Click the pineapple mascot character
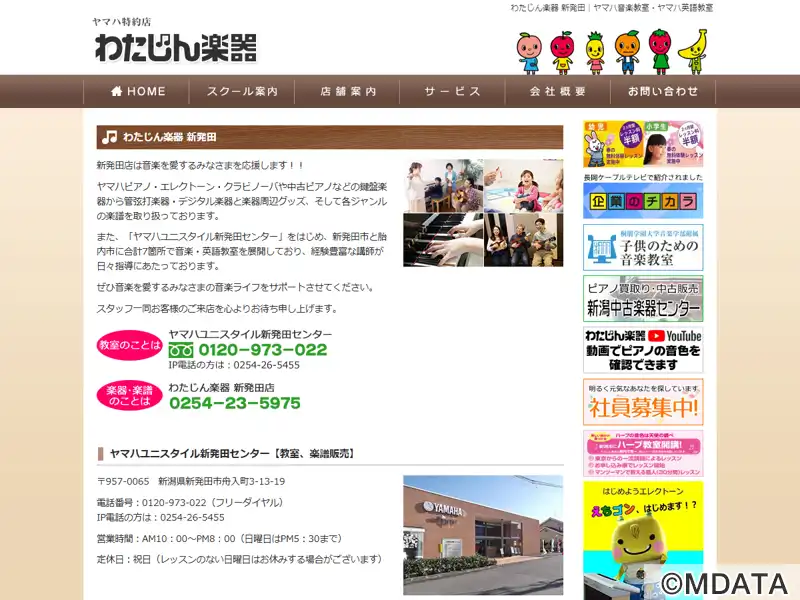 click(595, 53)
